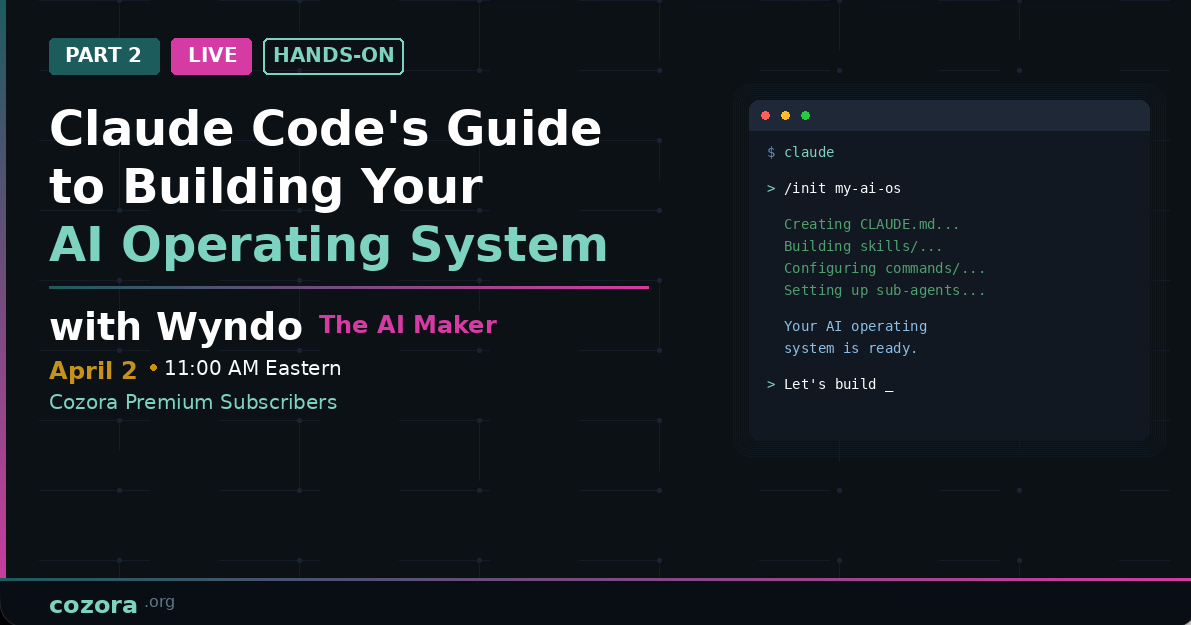This screenshot has width=1191, height=625.
Task: Click 'Setting up sub-agents...' output line
Action: click(885, 290)
